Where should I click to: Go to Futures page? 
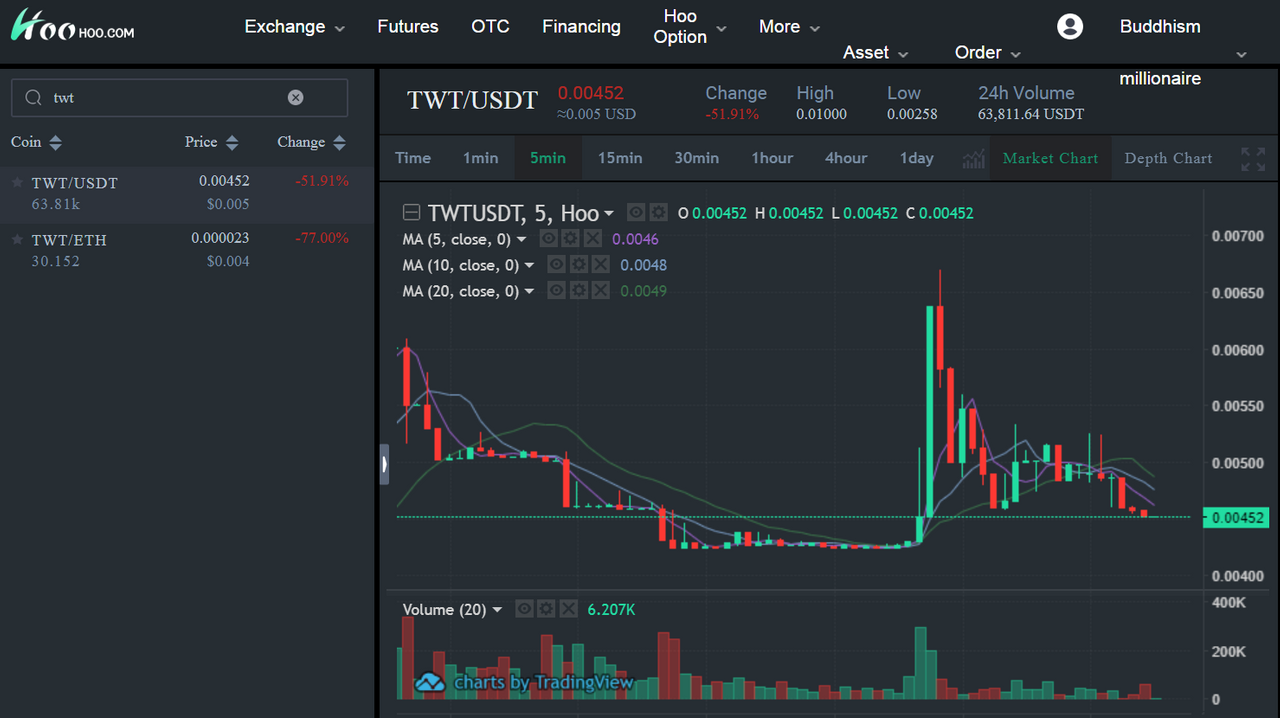point(408,27)
